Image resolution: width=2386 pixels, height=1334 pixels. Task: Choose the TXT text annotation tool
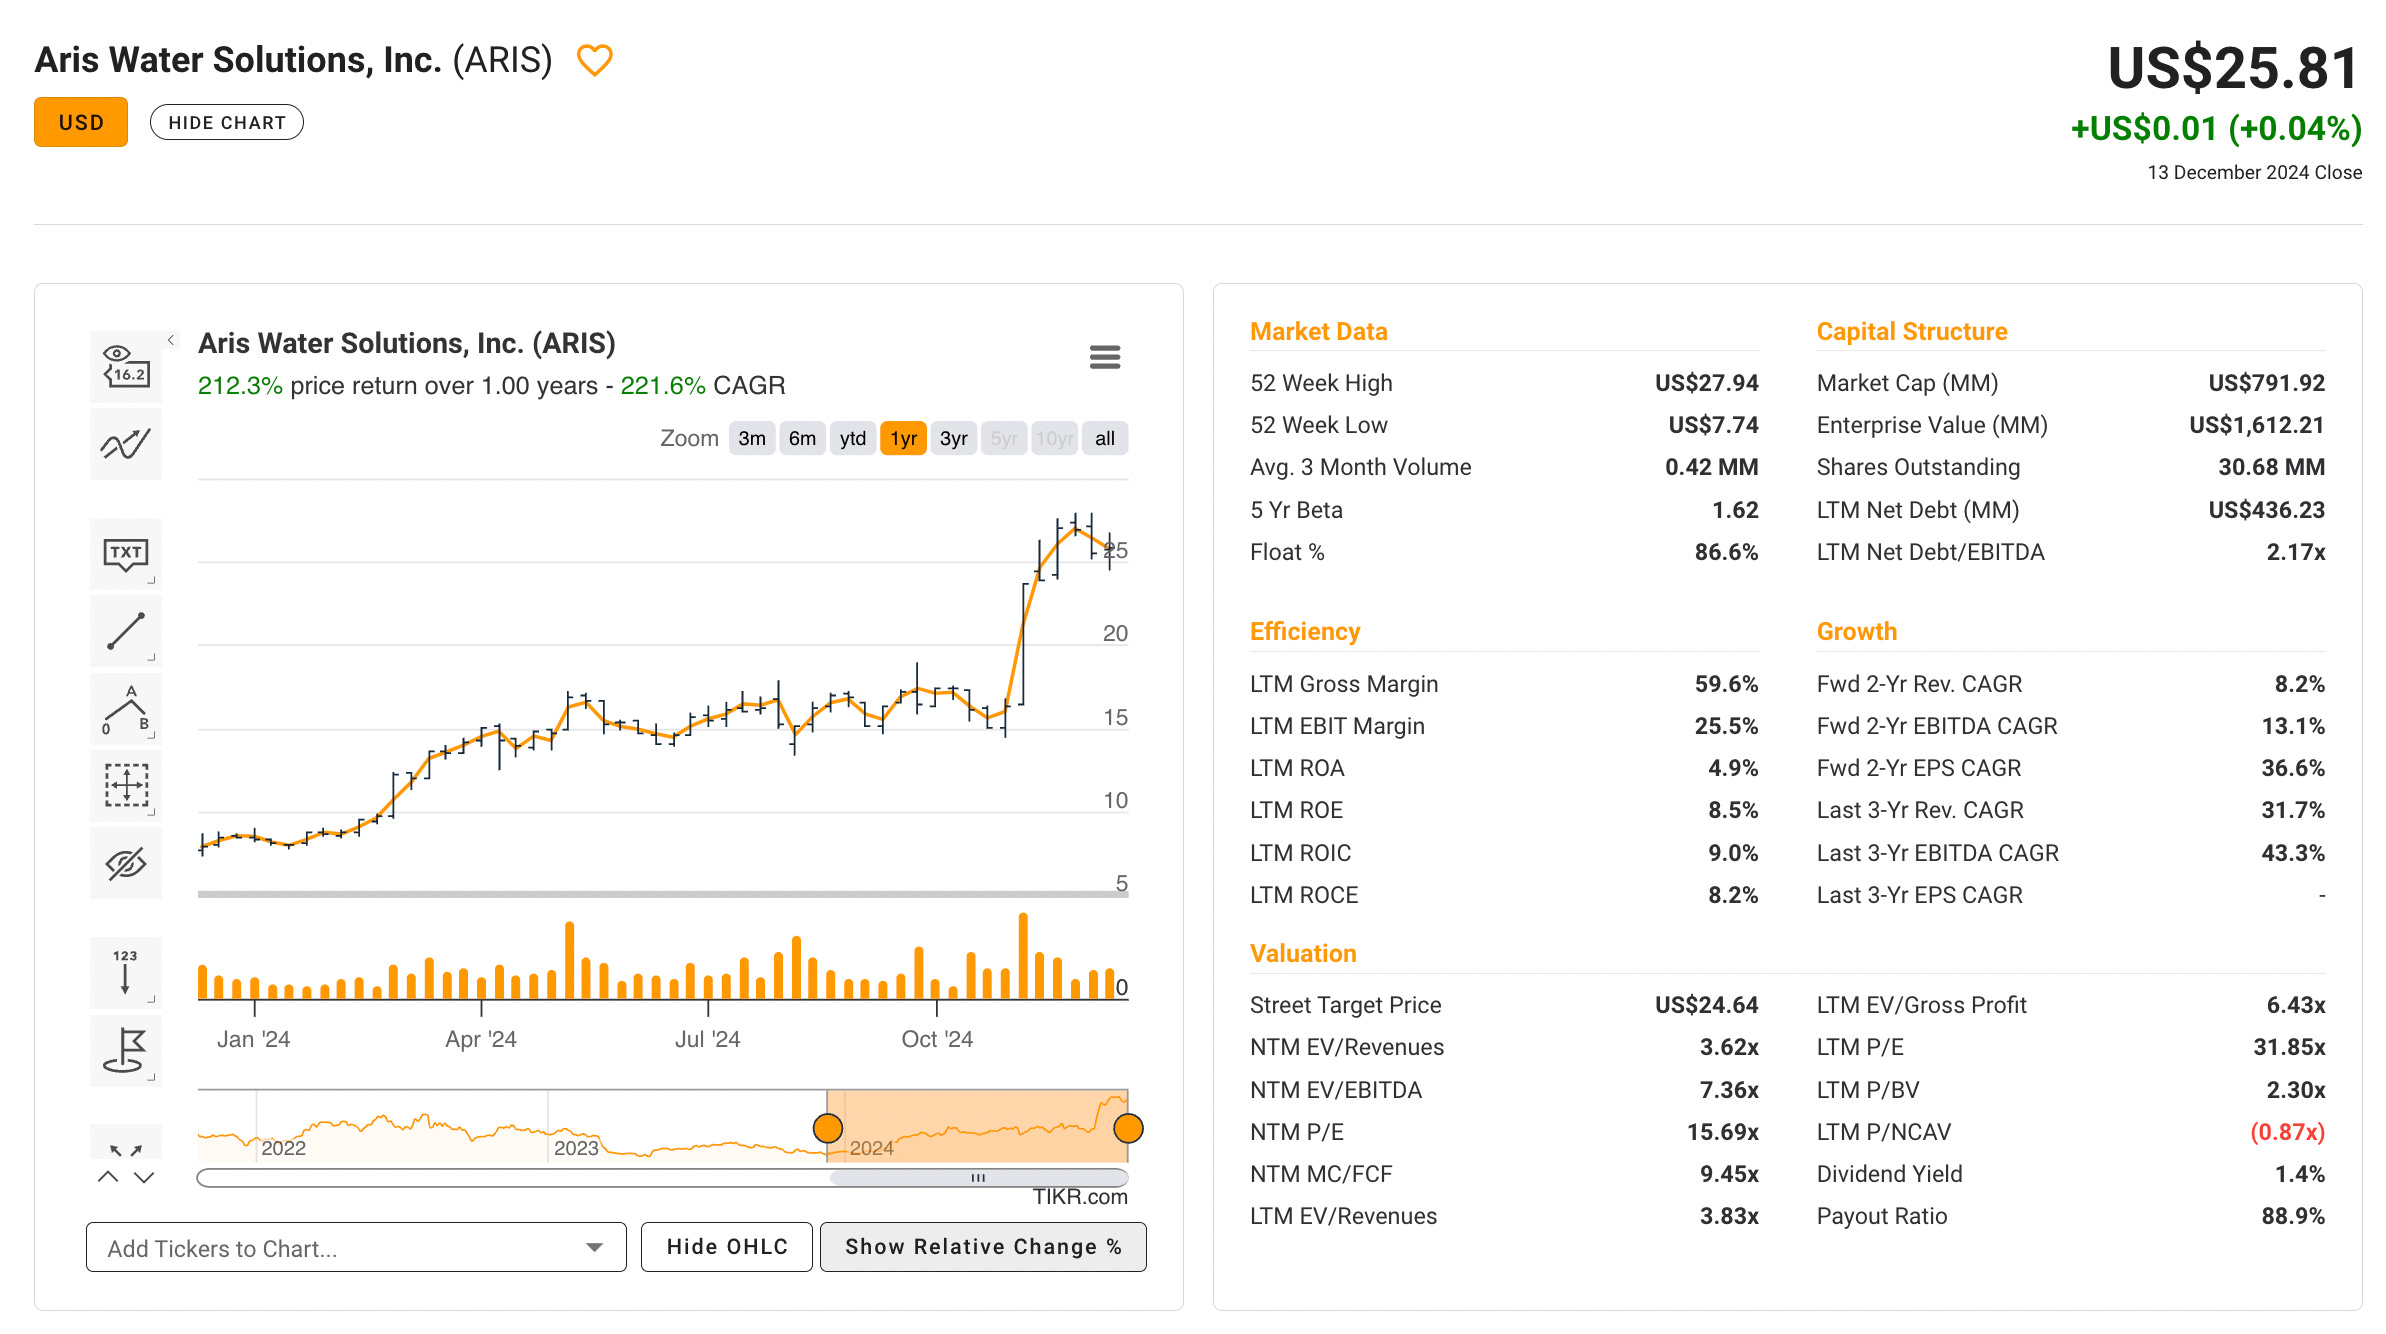pos(126,554)
